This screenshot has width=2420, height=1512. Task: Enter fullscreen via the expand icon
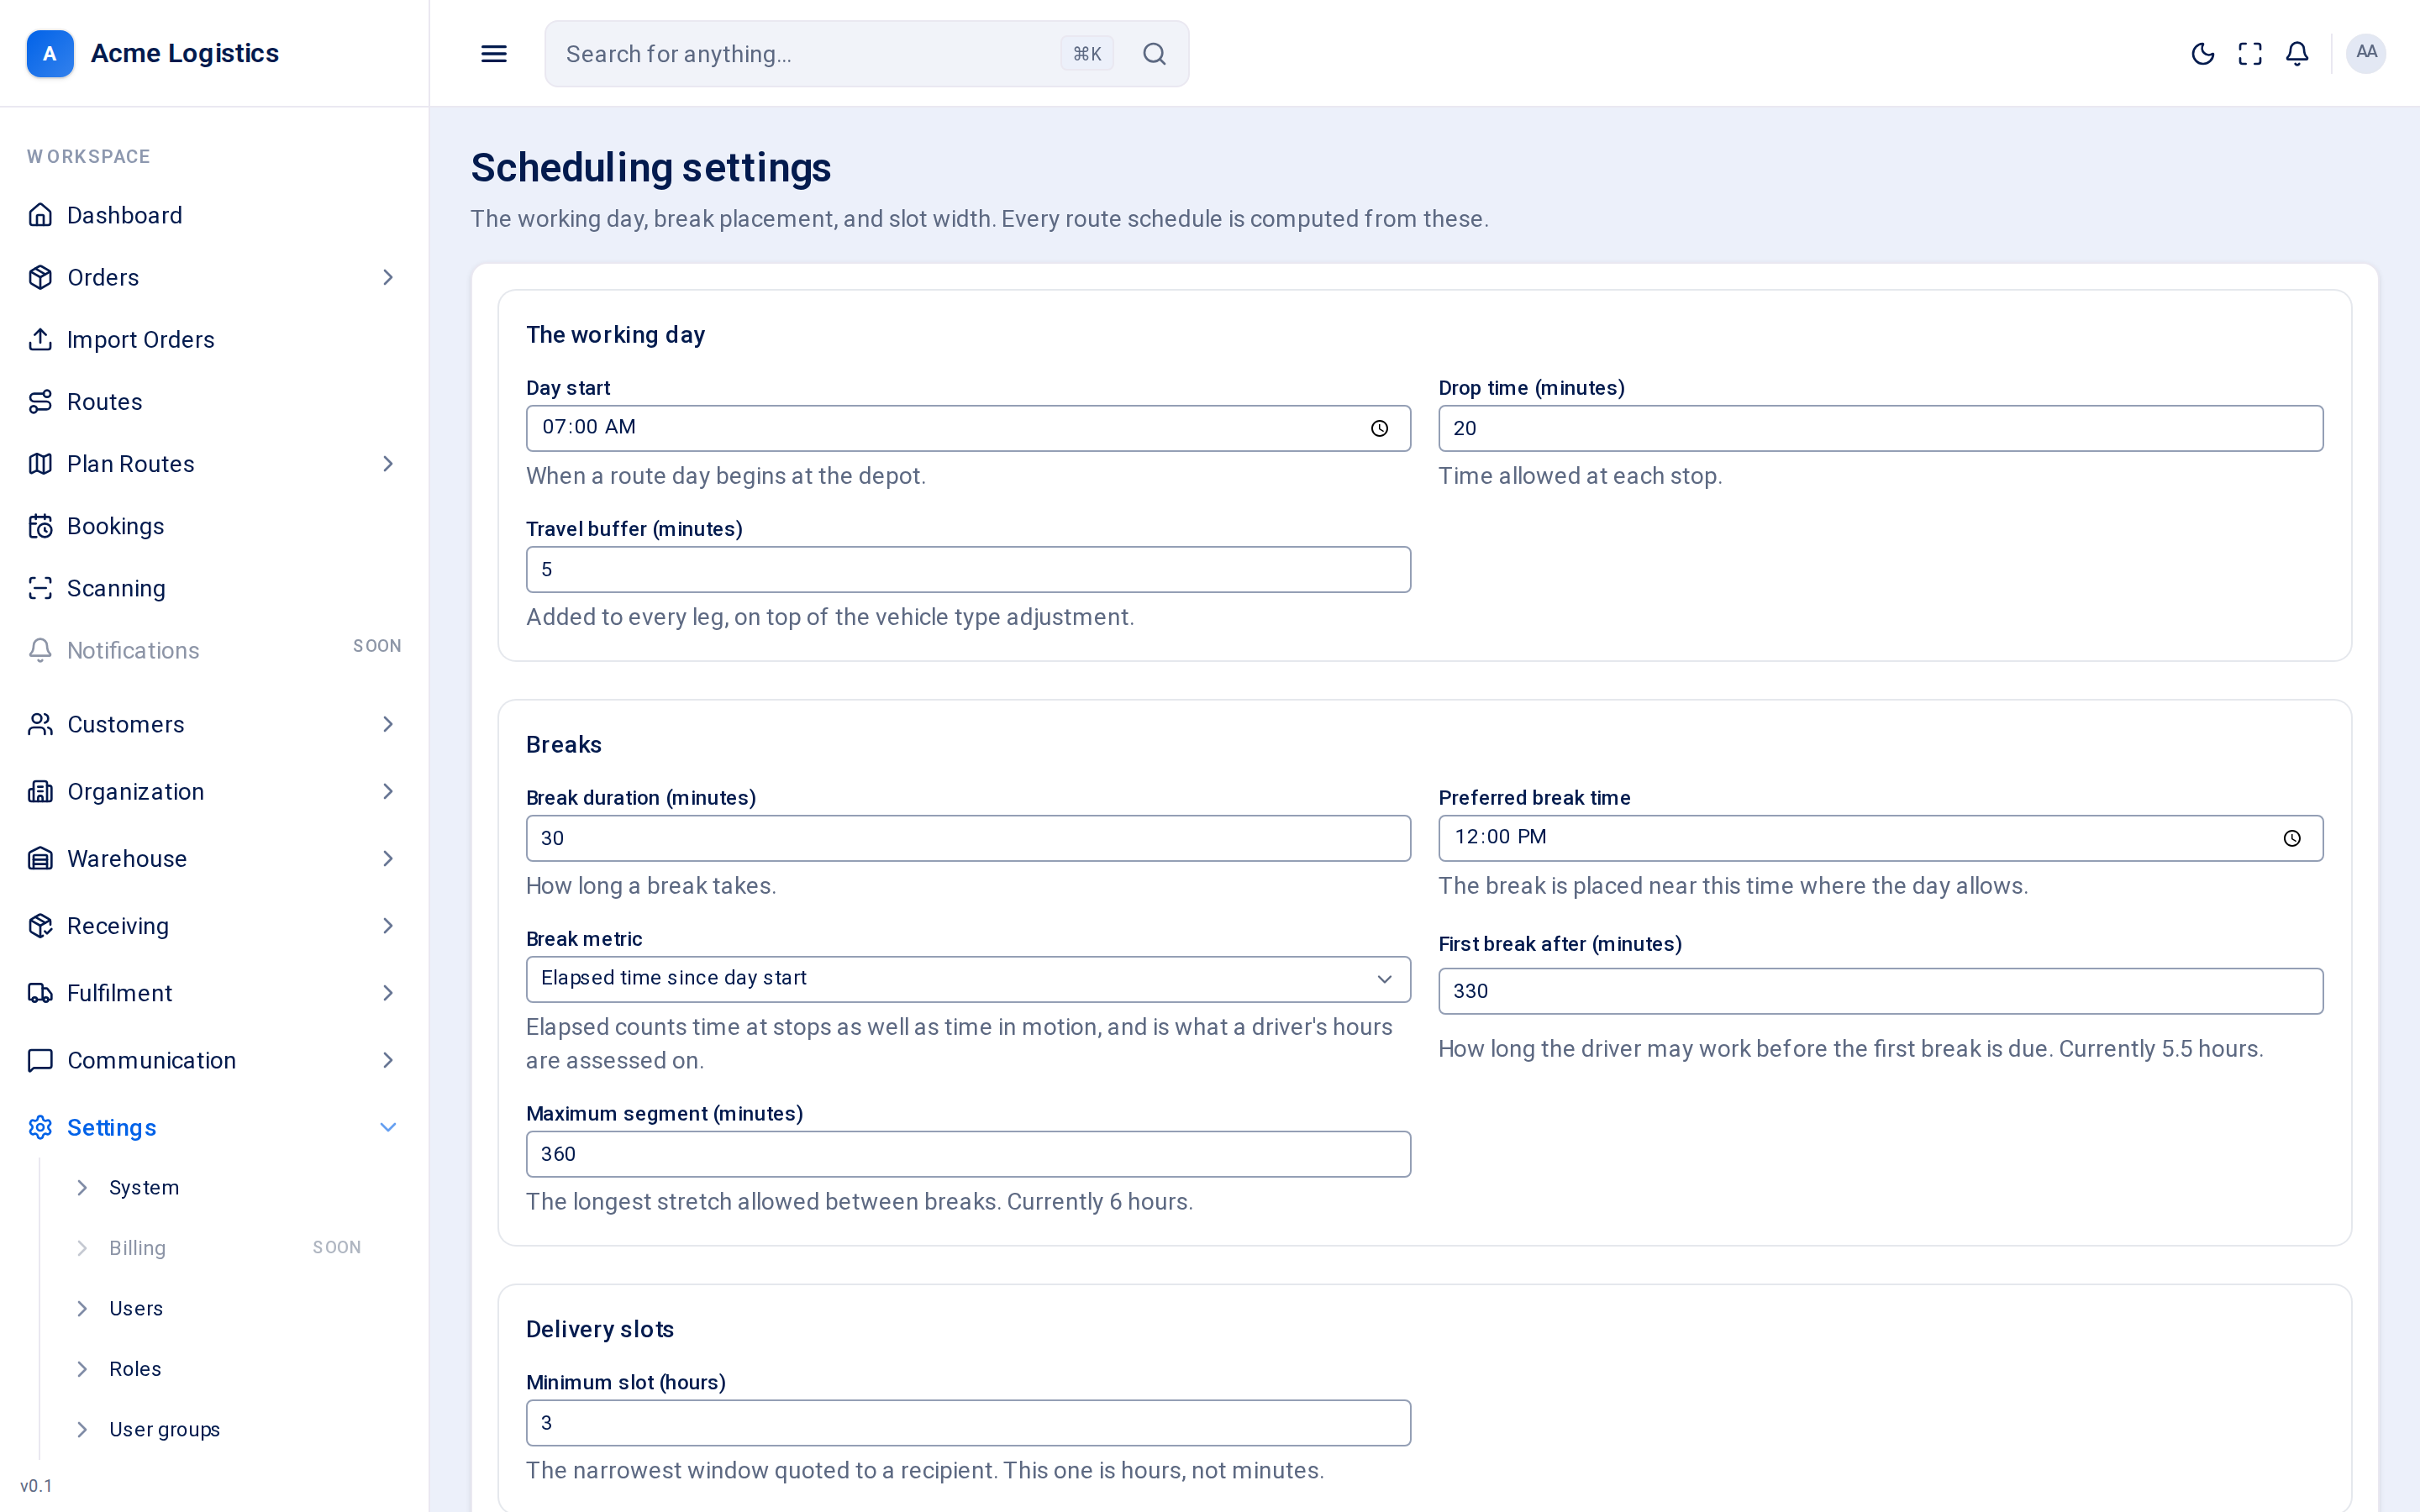tap(2250, 54)
